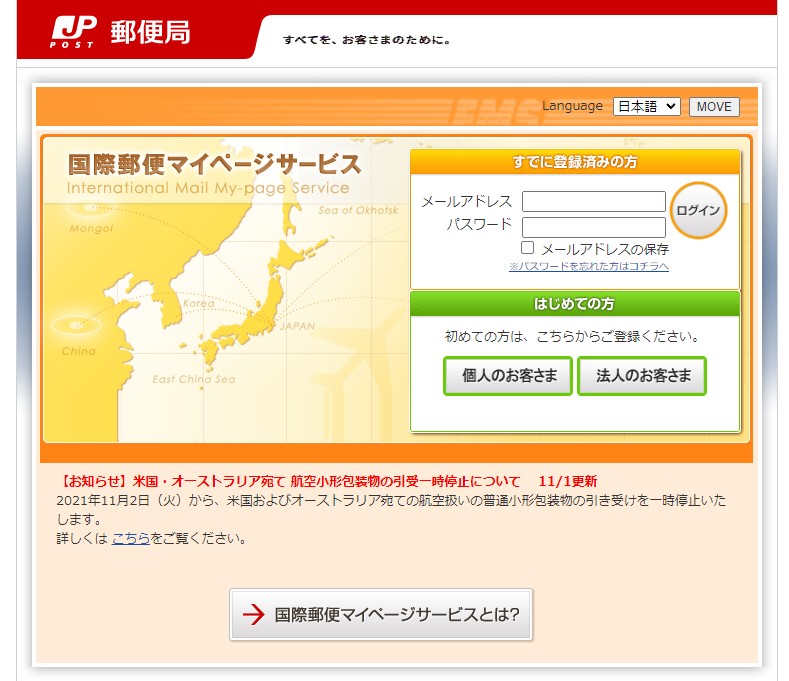
Task: Focus the パスワード input field
Action: (x=593, y=227)
